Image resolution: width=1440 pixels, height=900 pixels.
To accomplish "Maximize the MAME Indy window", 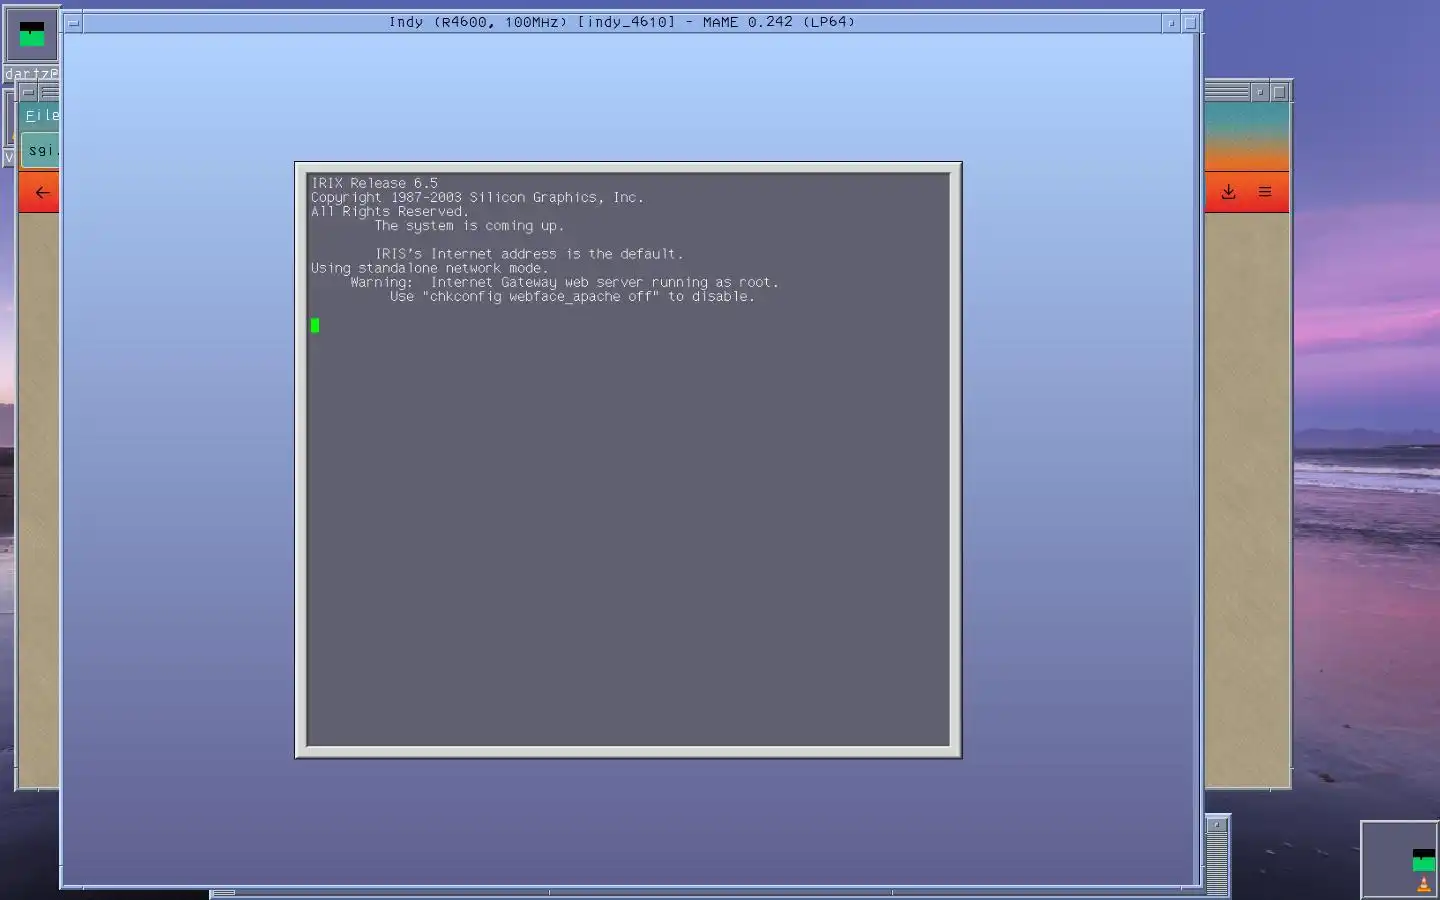I will (1190, 22).
